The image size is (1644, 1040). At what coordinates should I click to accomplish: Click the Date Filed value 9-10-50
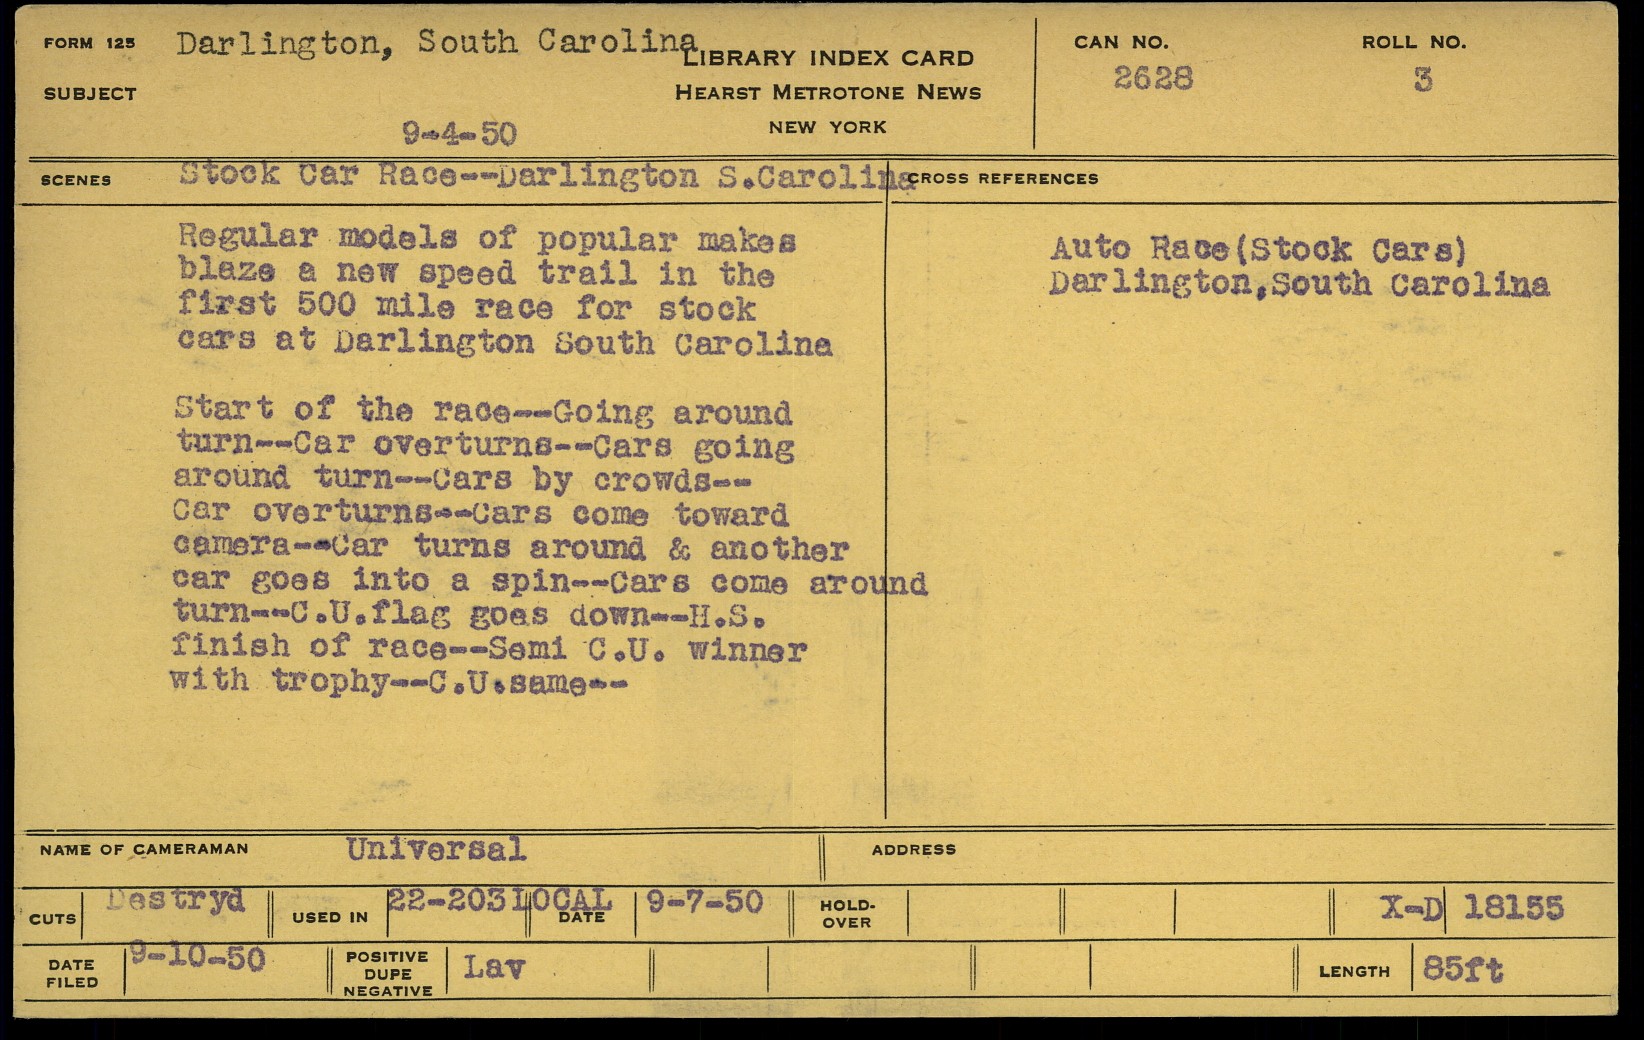click(197, 960)
